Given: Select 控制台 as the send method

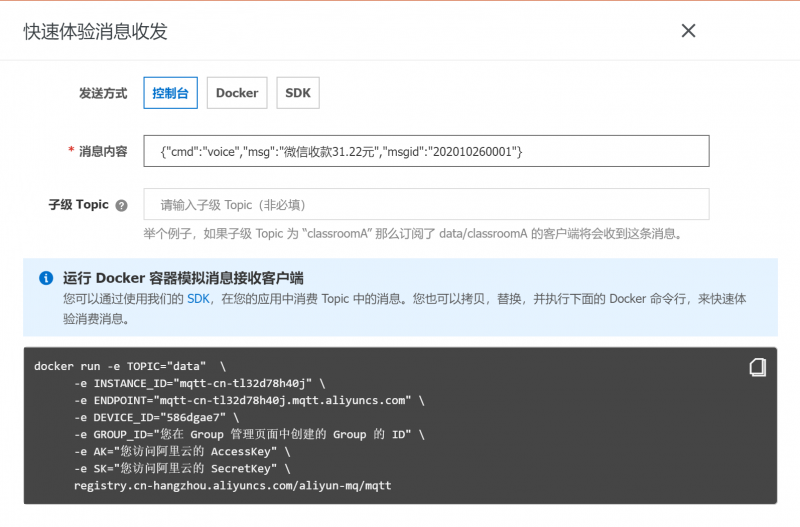Looking at the screenshot, I should 170,93.
